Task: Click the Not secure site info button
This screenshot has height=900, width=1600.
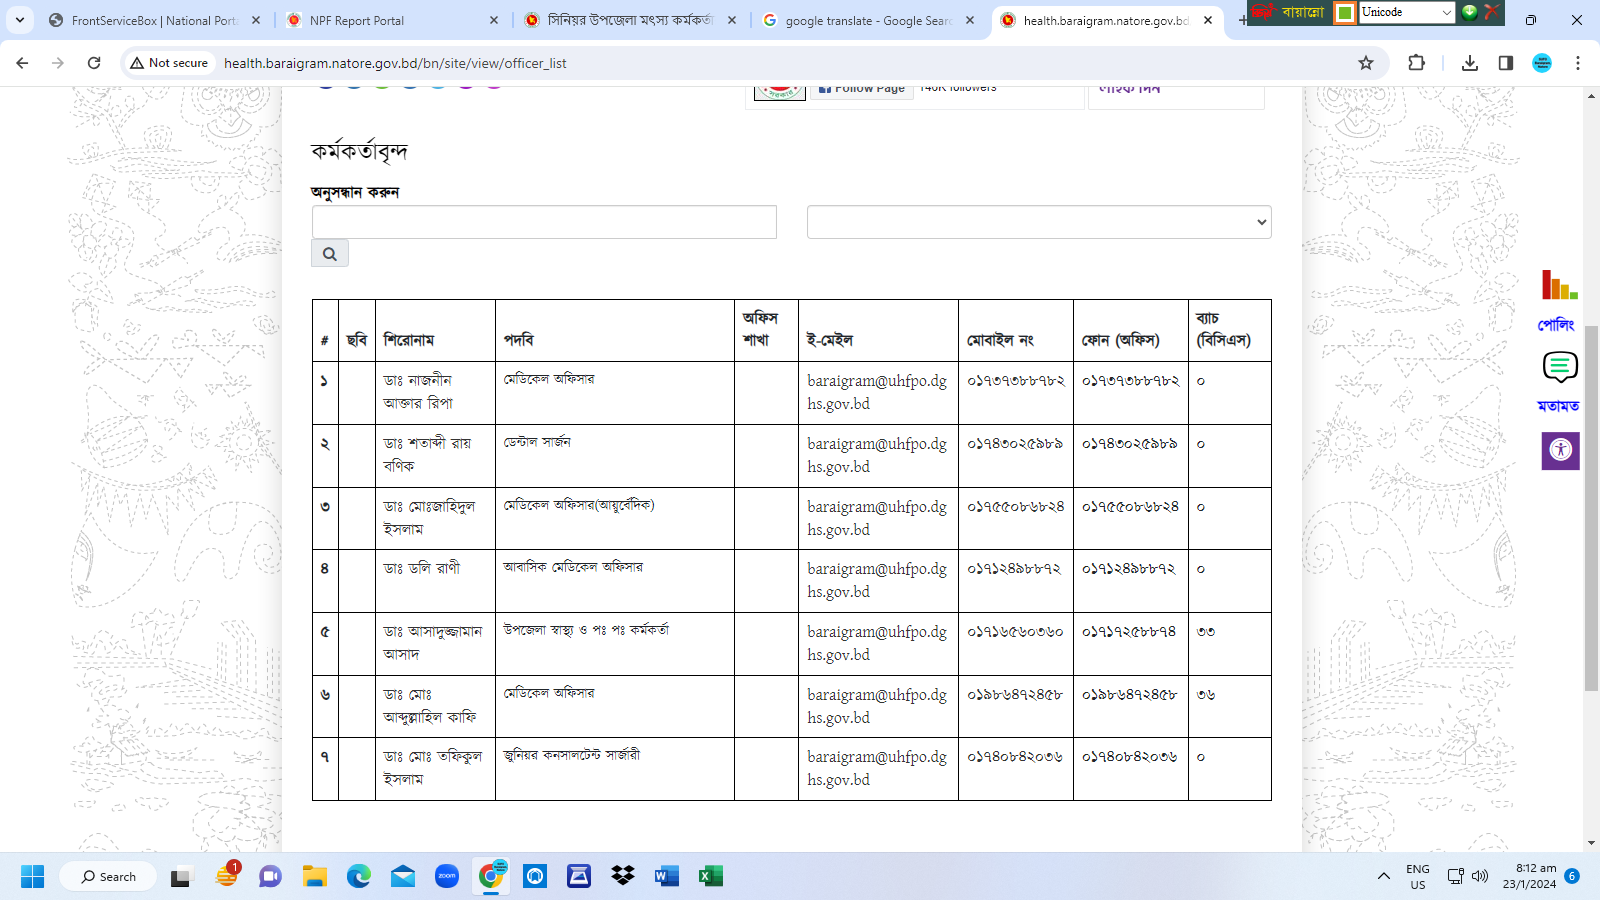Action: (x=169, y=63)
